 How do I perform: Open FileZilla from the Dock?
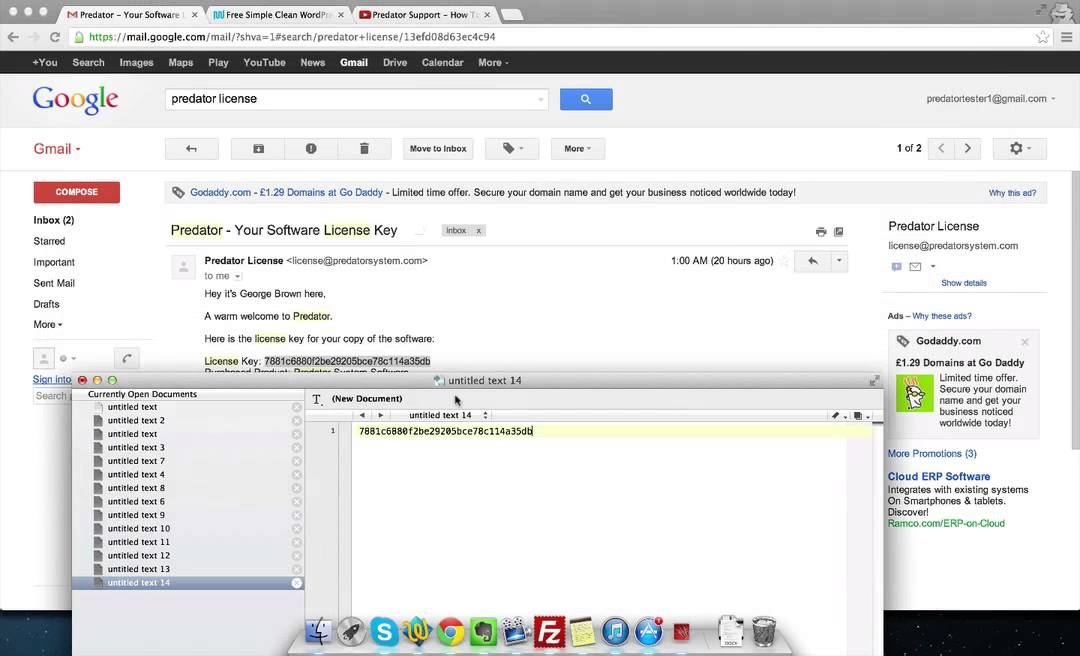549,631
